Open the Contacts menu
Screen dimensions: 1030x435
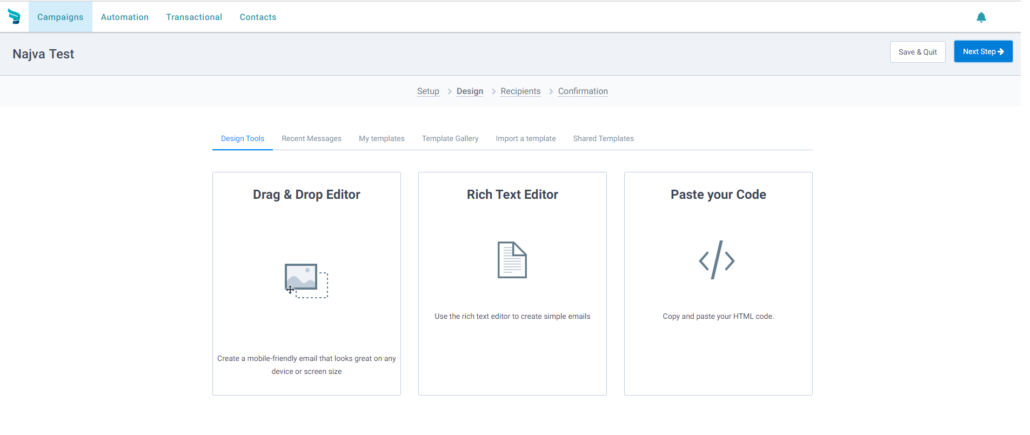[x=258, y=17]
